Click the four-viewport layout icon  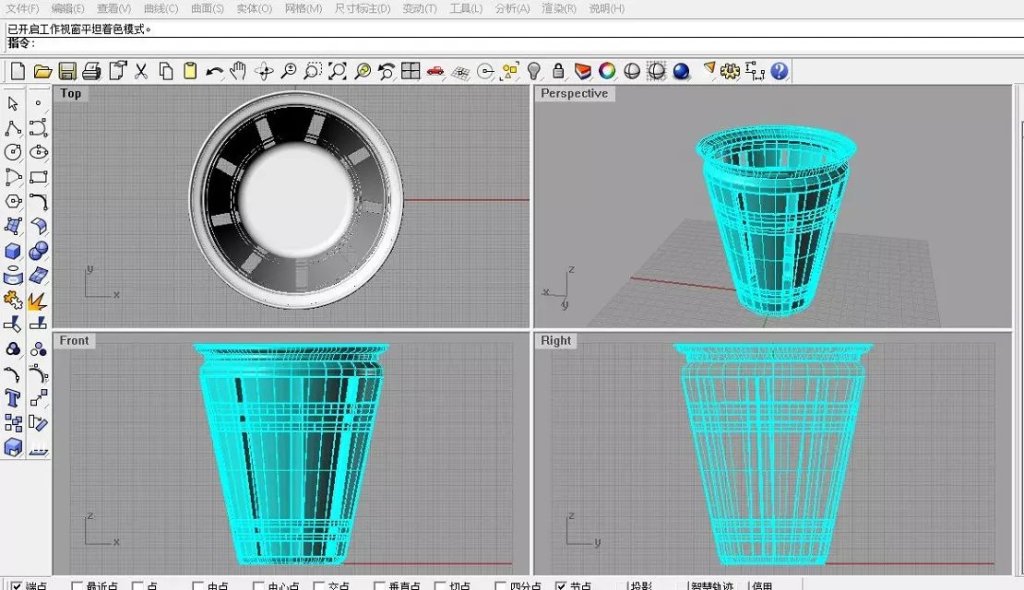410,71
